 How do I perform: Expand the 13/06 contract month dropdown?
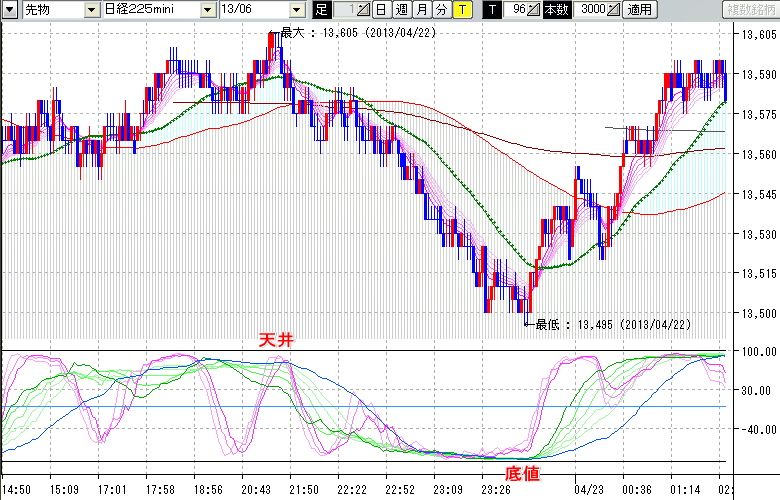[x=297, y=9]
